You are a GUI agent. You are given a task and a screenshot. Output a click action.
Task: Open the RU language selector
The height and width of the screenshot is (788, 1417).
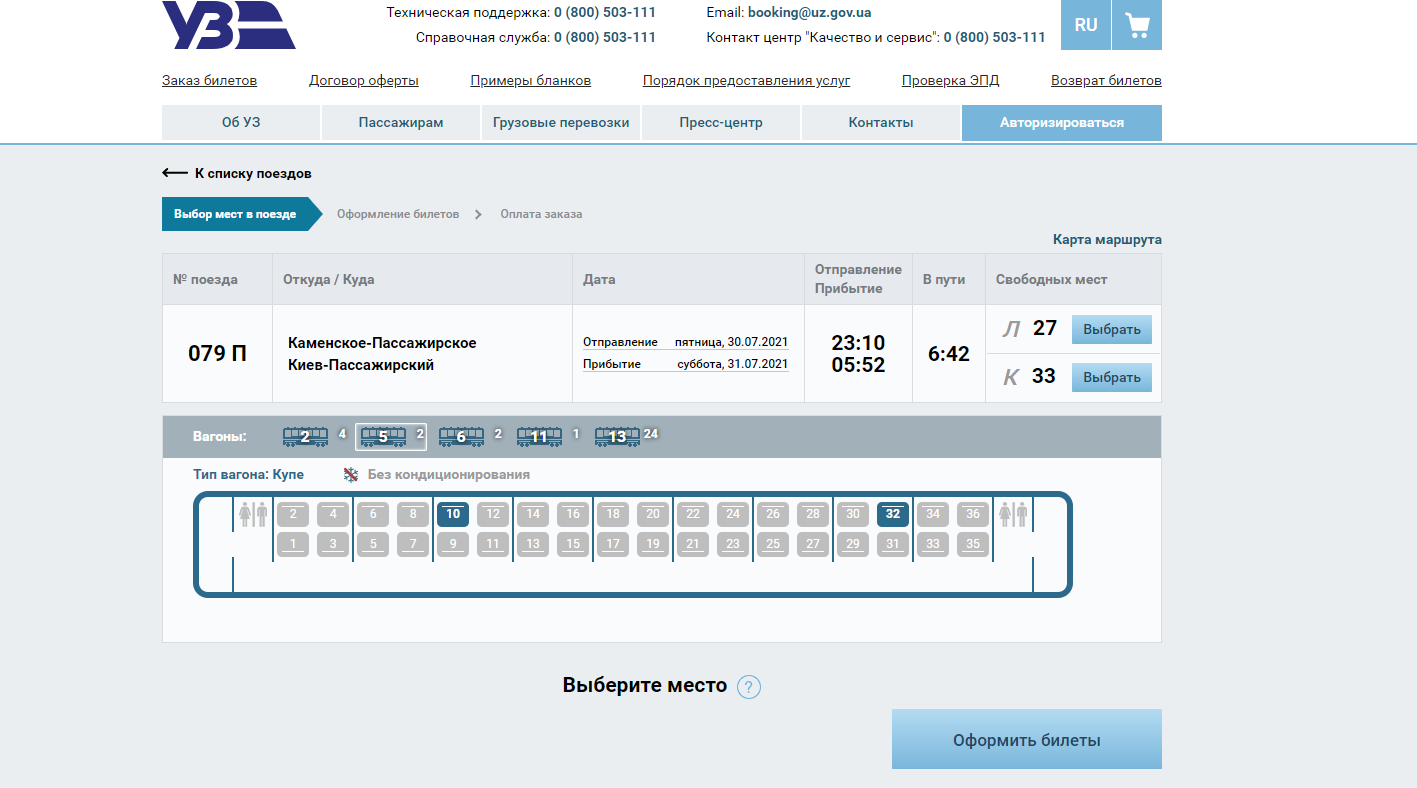point(1086,25)
